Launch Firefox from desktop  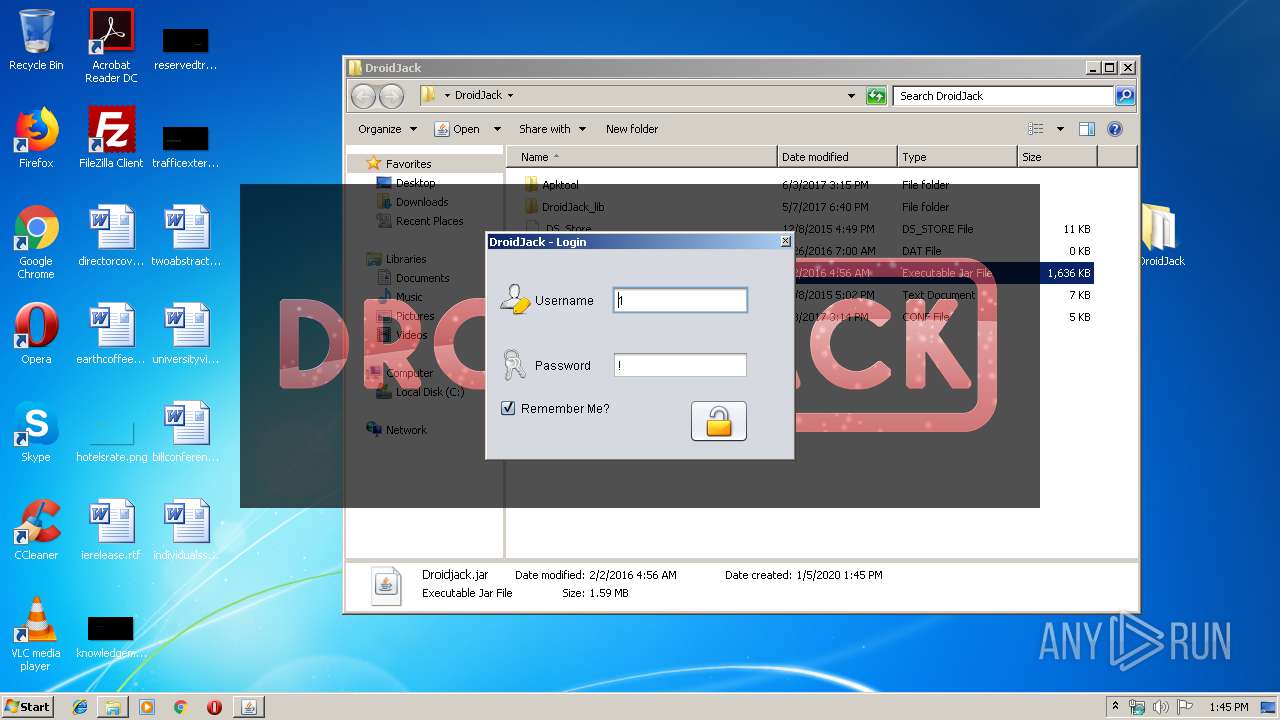[36, 138]
